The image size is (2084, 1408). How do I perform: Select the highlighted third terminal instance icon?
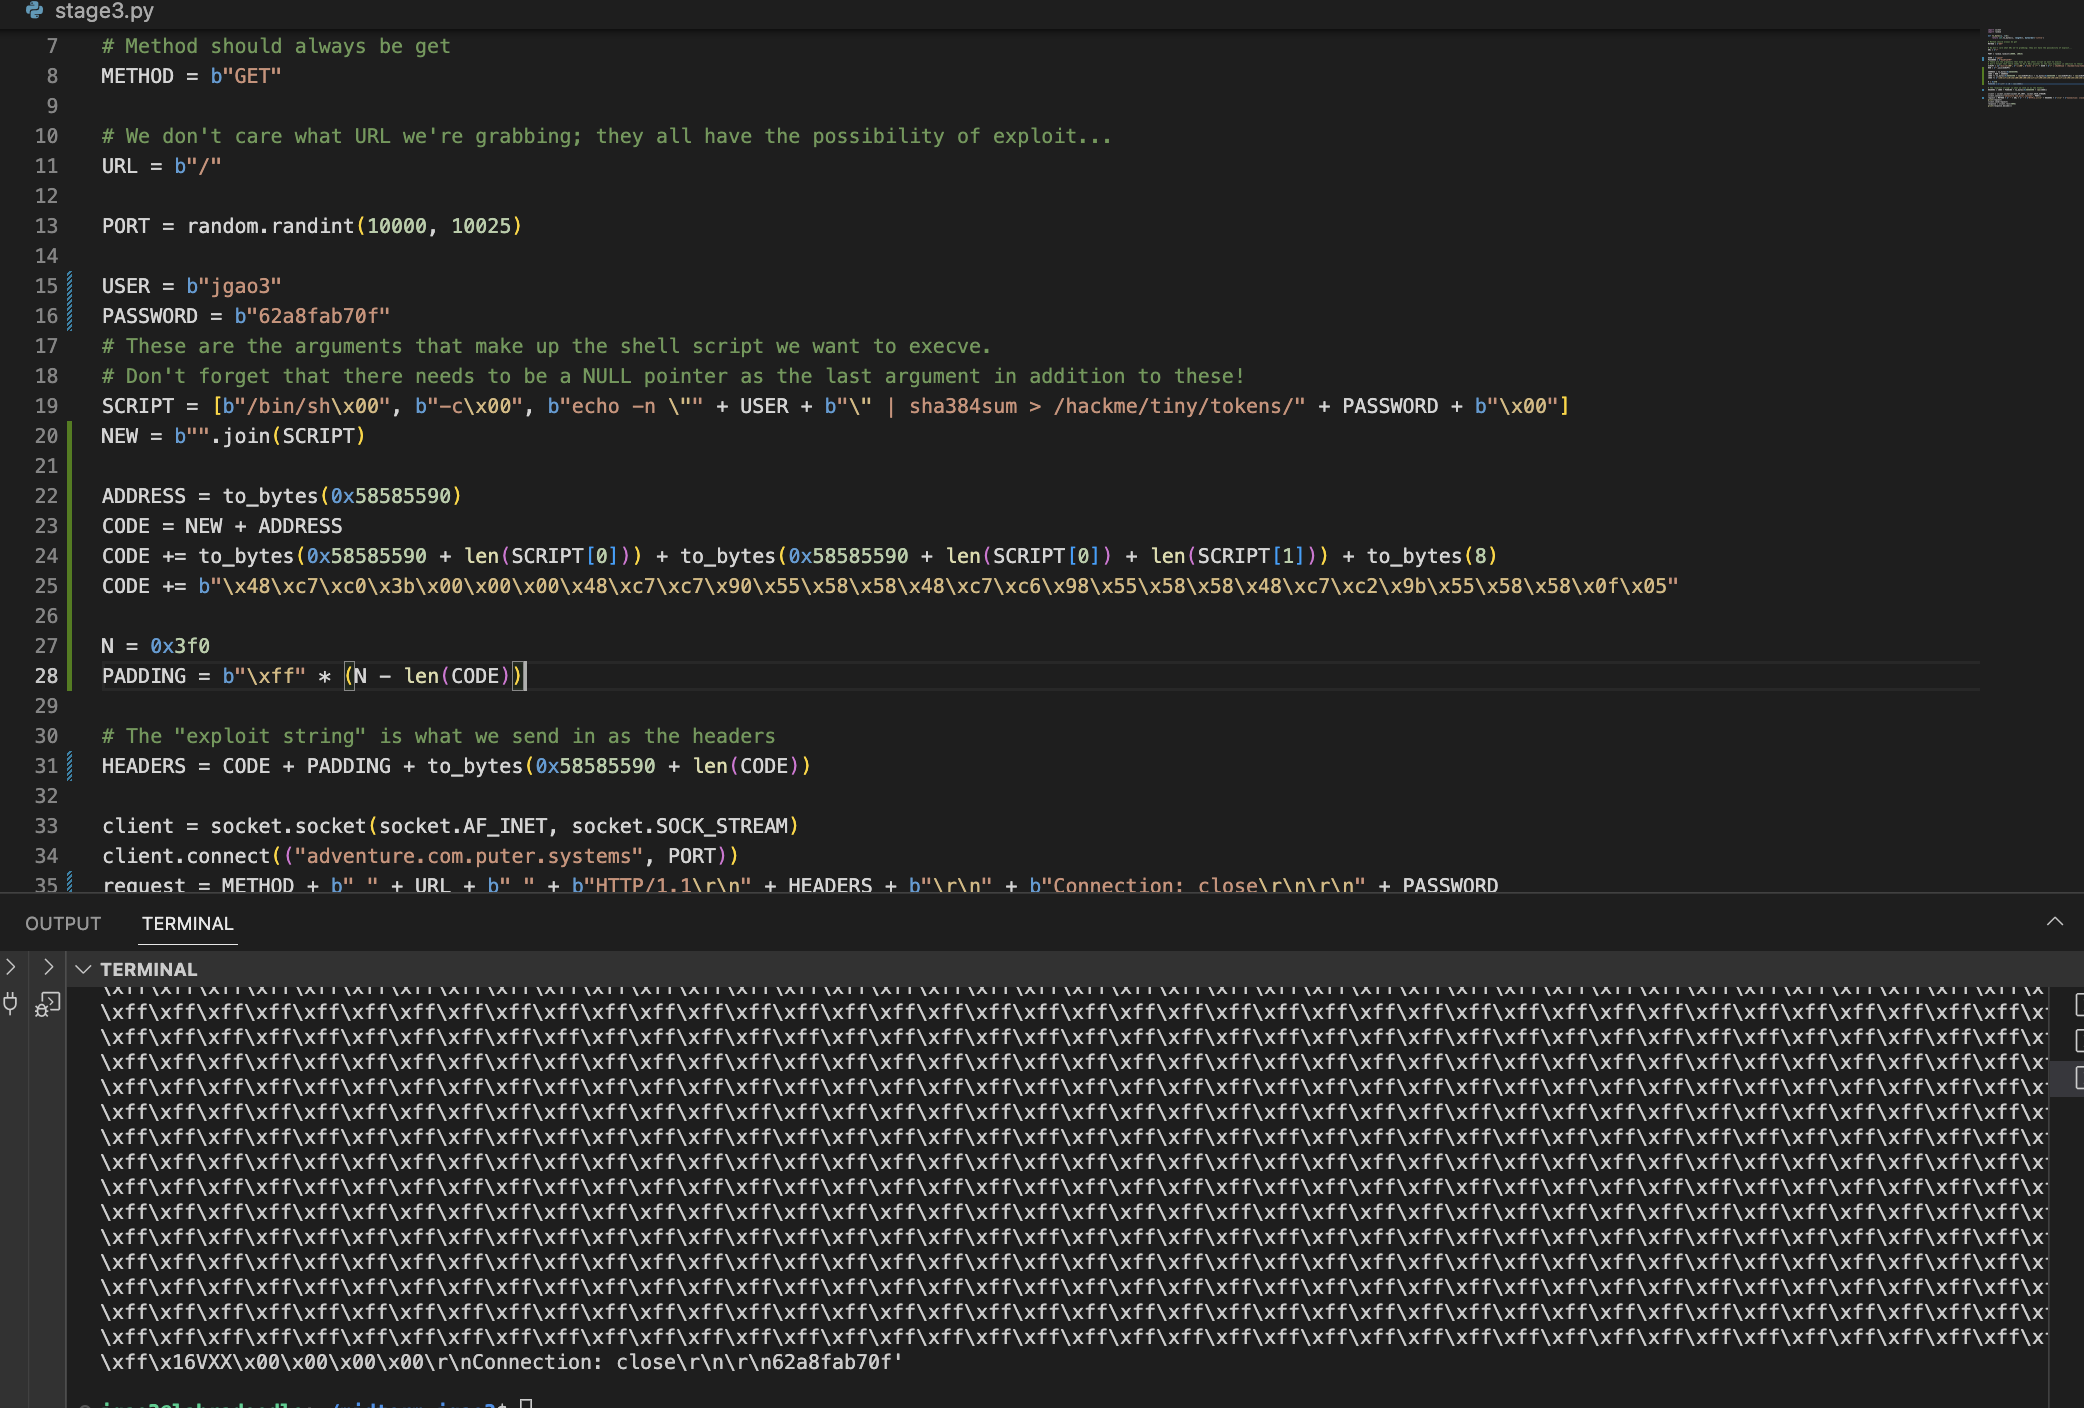tap(2078, 1078)
